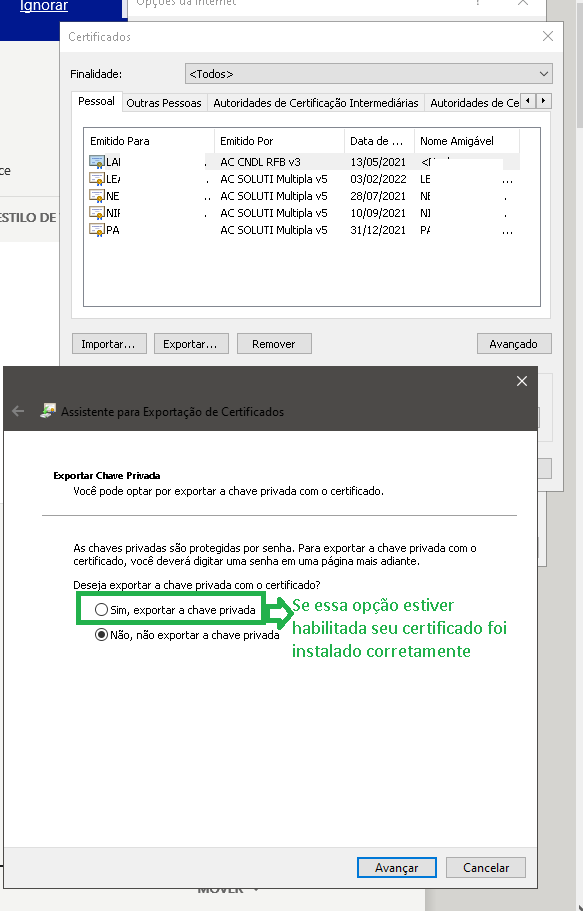This screenshot has width=583, height=911.
Task: Click the certificate icon dated 31/12/2021
Action: click(x=96, y=230)
